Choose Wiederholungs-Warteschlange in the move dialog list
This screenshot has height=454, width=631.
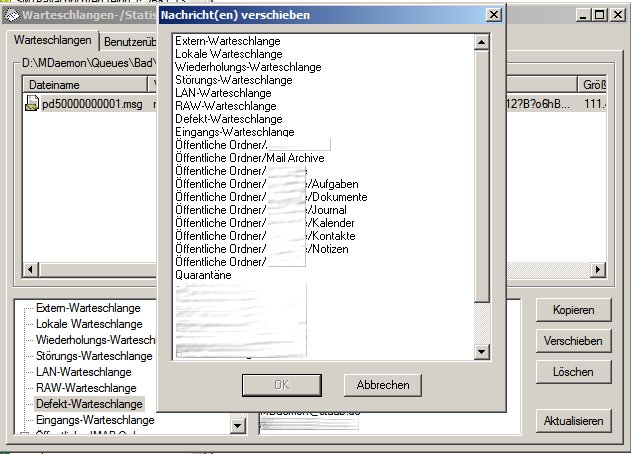(x=247, y=66)
